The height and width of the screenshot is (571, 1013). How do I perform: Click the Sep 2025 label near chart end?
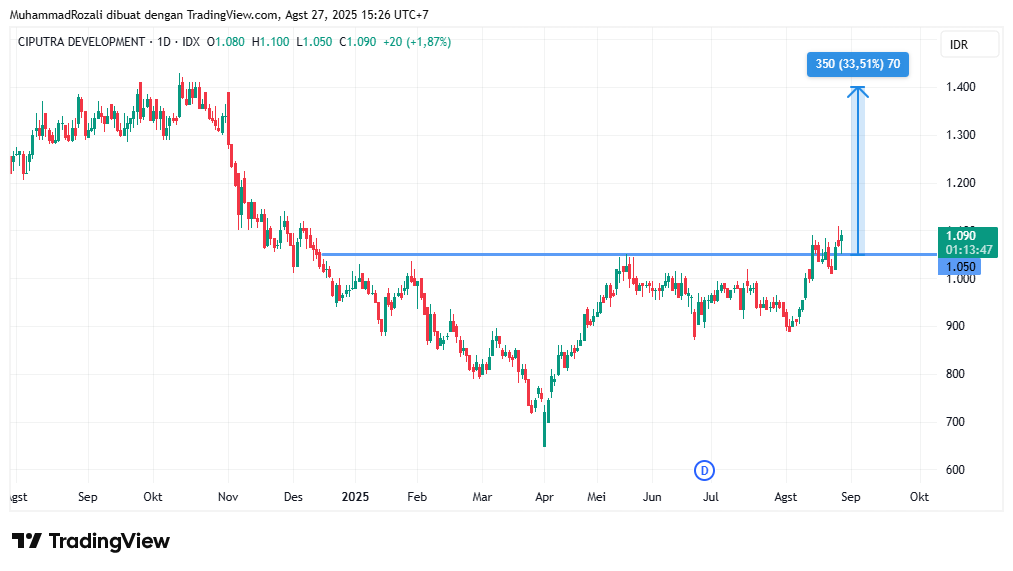(x=851, y=497)
